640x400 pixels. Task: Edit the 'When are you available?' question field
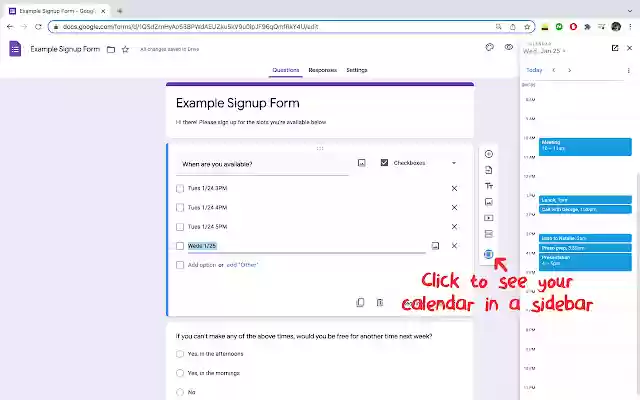[x=262, y=164]
